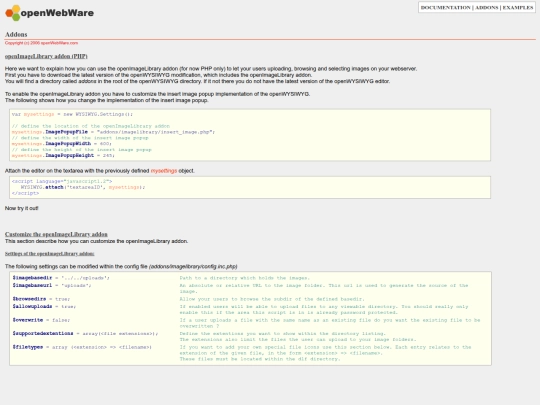
Task: Click the opening script tag line
Action: (62, 181)
